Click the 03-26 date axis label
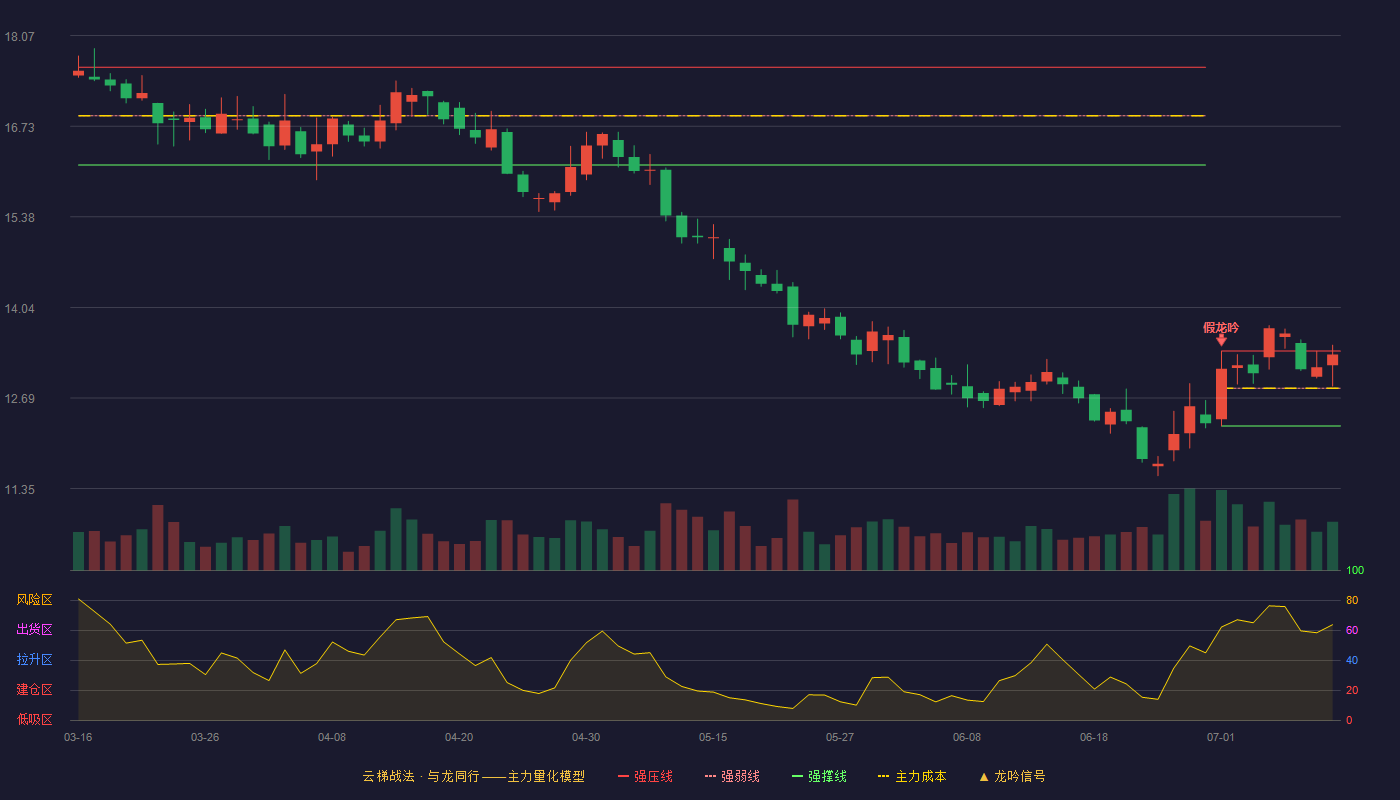The width and height of the screenshot is (1400, 800). coord(205,737)
